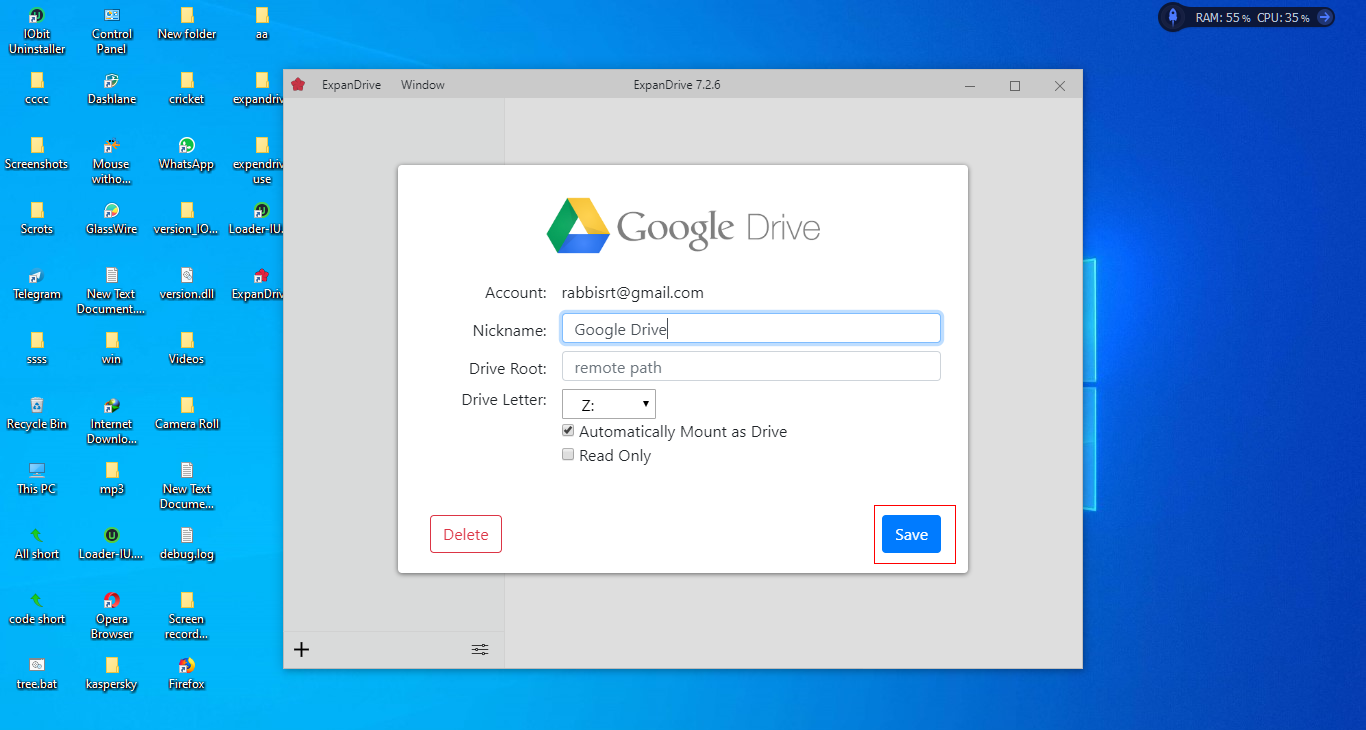
Task: Select the Opera Browser desktop icon
Action: coord(112,601)
